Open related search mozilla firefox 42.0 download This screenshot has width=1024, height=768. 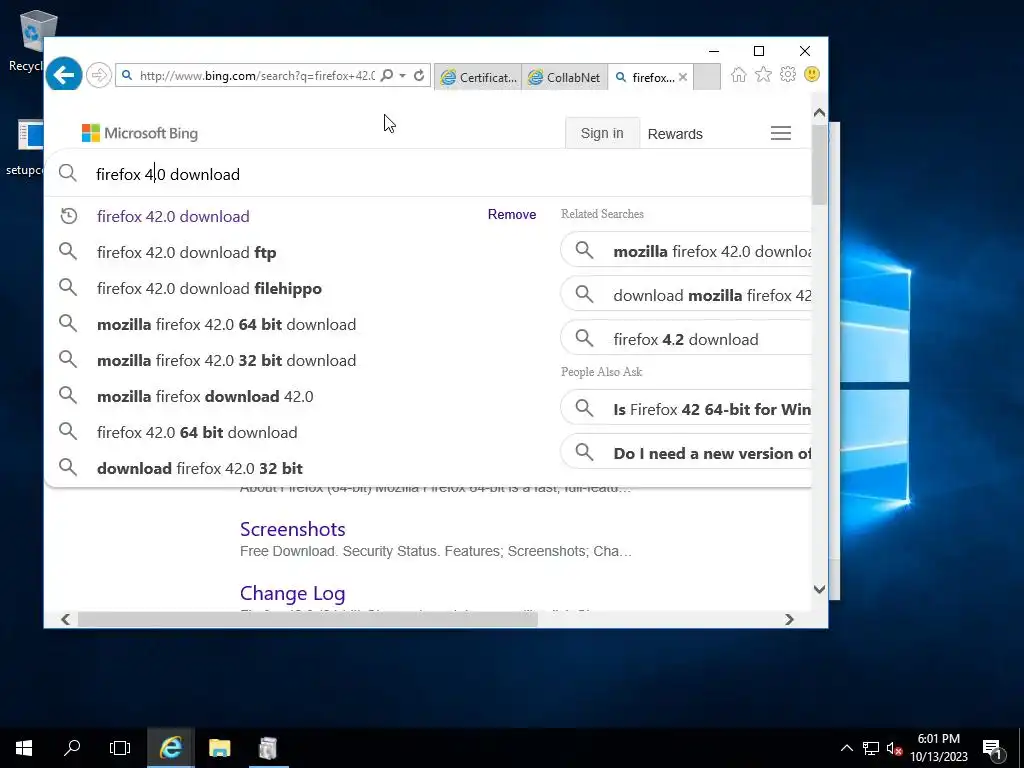pos(686,251)
